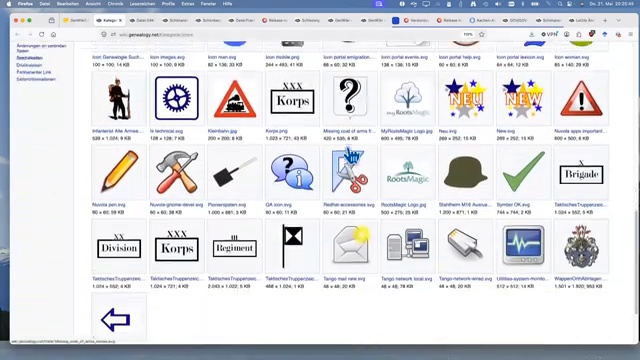
Task: Open the hammer and screwdriver devel image
Action: coord(177,172)
